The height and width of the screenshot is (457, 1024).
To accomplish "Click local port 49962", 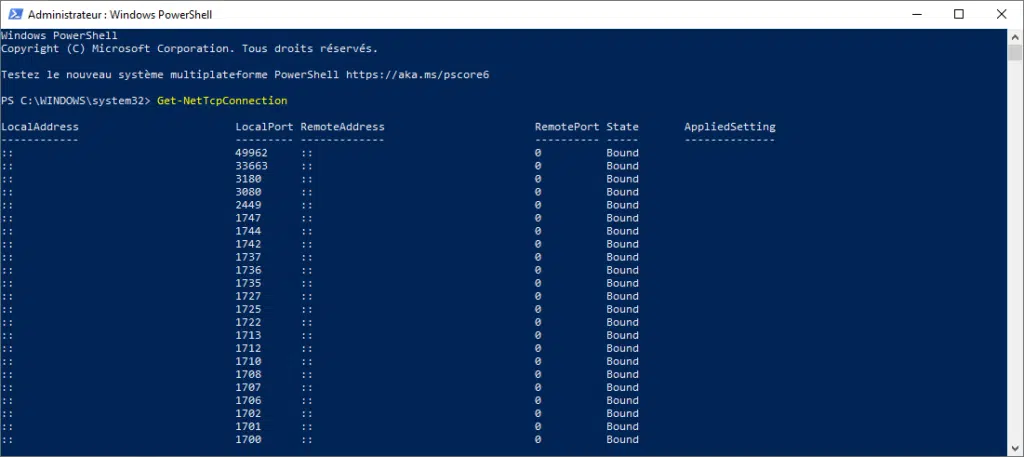I will pyautogui.click(x=251, y=153).
